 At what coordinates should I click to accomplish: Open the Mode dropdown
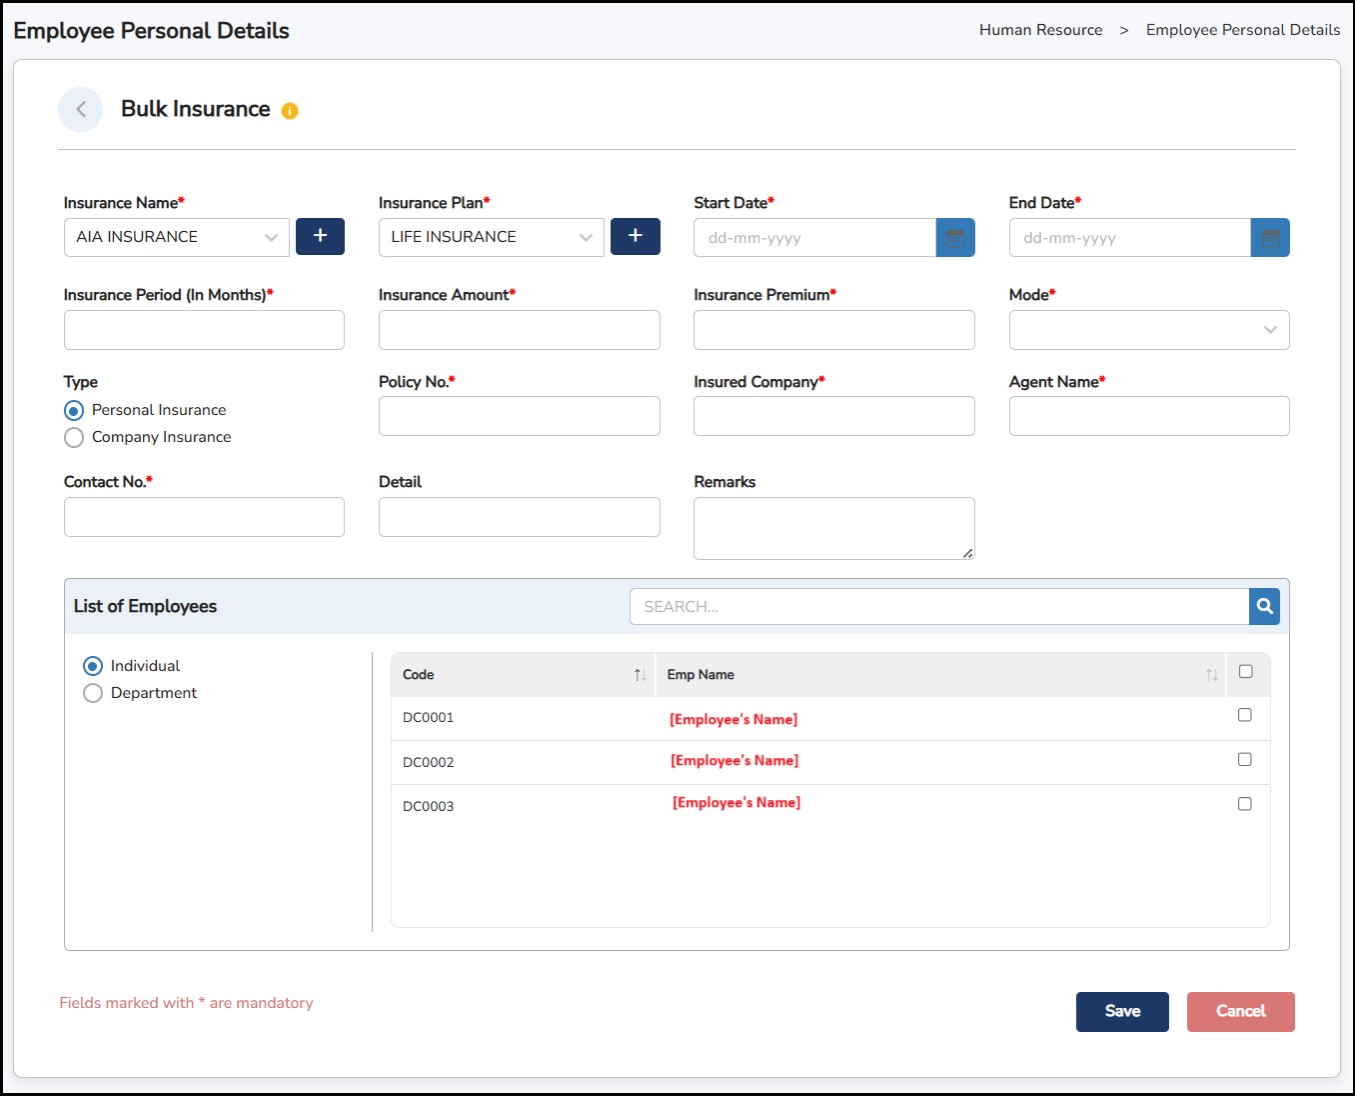[1149, 330]
